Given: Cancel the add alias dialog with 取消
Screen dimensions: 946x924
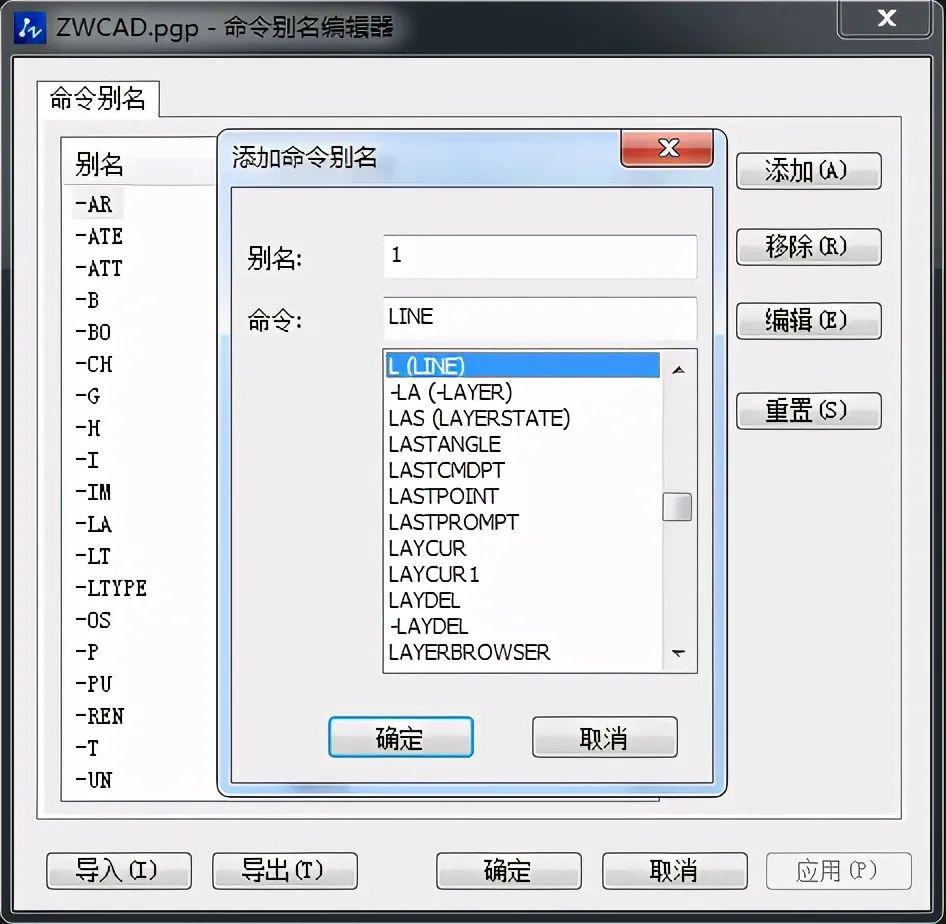Looking at the screenshot, I should tap(604, 737).
